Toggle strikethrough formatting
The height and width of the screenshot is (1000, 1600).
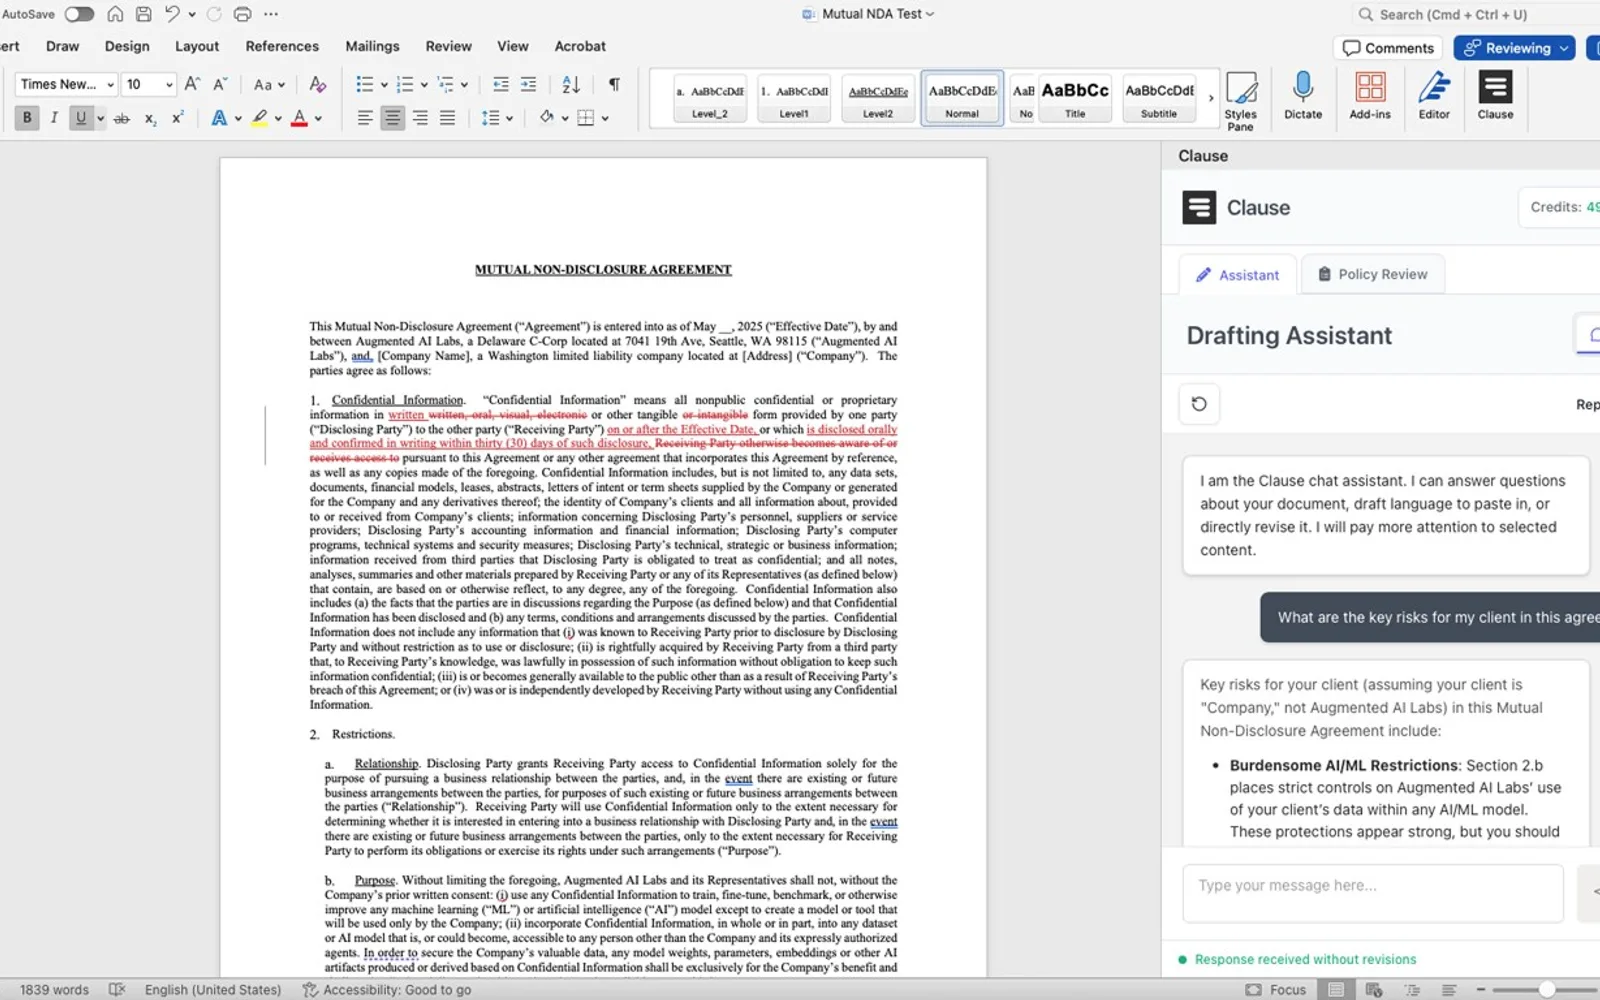pyautogui.click(x=122, y=118)
